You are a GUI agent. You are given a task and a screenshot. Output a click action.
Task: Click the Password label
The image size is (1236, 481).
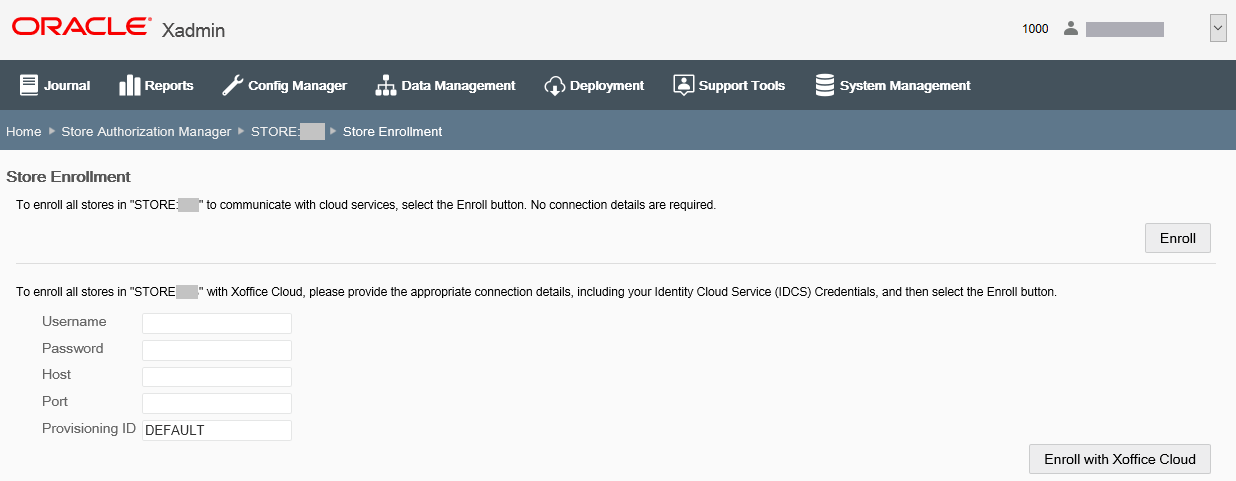(x=73, y=348)
